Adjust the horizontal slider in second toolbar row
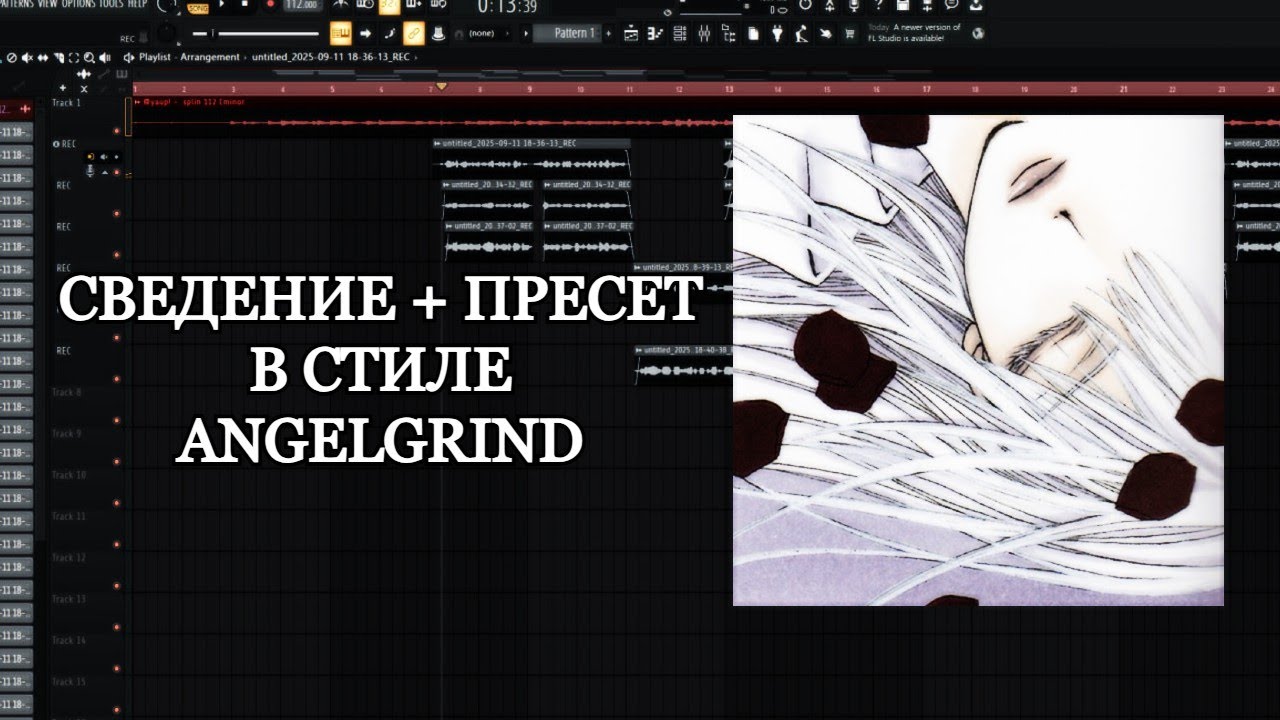Image resolution: width=1280 pixels, height=720 pixels. (x=255, y=34)
